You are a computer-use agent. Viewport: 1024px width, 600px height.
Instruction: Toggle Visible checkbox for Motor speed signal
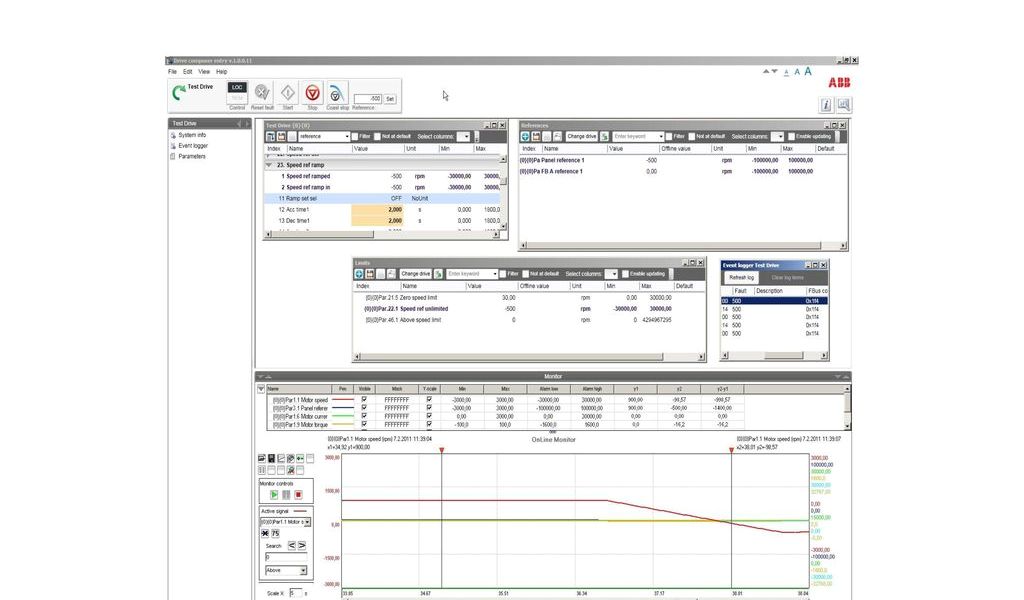pos(364,399)
